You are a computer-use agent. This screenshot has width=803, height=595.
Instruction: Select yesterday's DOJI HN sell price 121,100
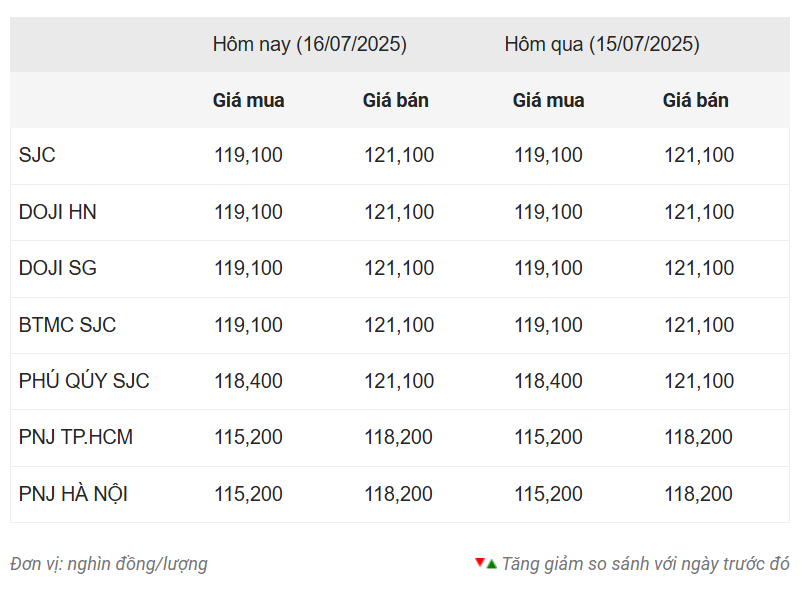click(x=699, y=212)
